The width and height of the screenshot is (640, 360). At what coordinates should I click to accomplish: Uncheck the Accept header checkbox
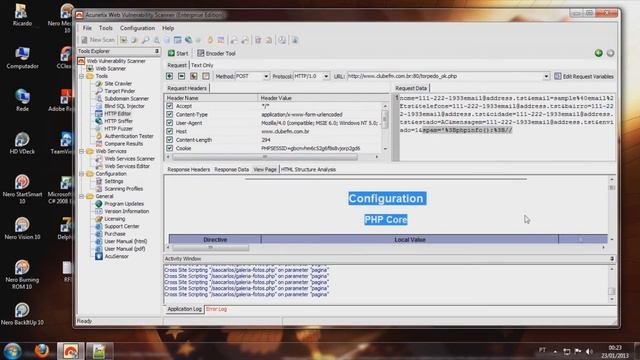[x=169, y=106]
